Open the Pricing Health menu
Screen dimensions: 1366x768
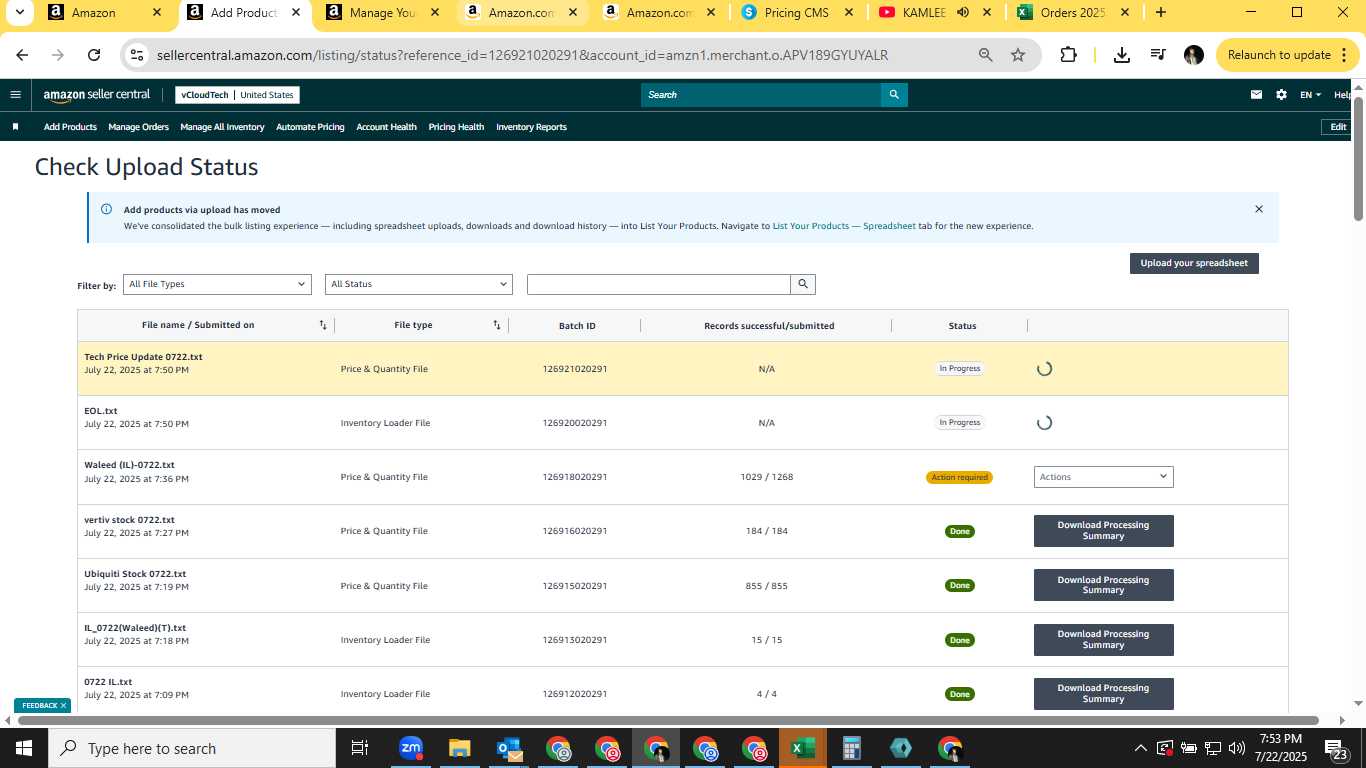(456, 127)
